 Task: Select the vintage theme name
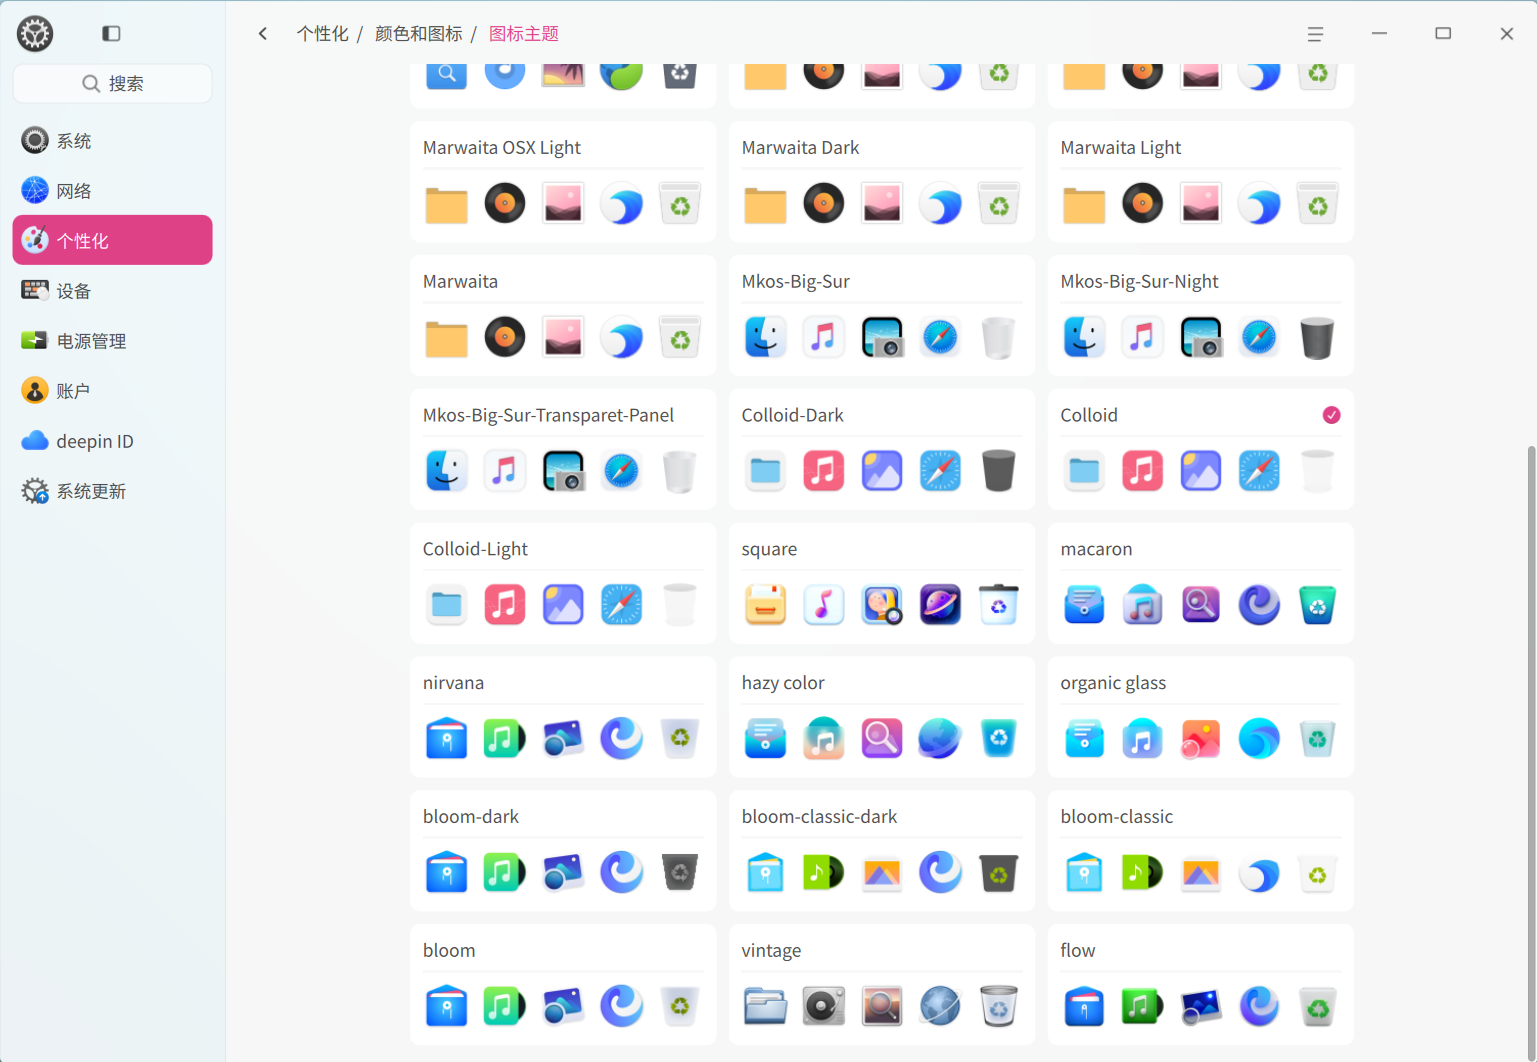pos(771,951)
